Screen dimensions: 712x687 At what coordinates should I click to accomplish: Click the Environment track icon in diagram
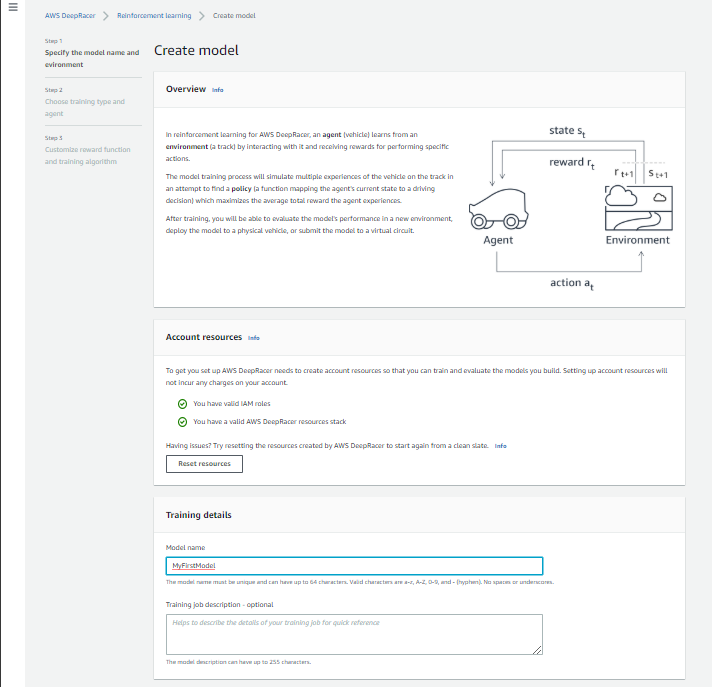[x=638, y=208]
